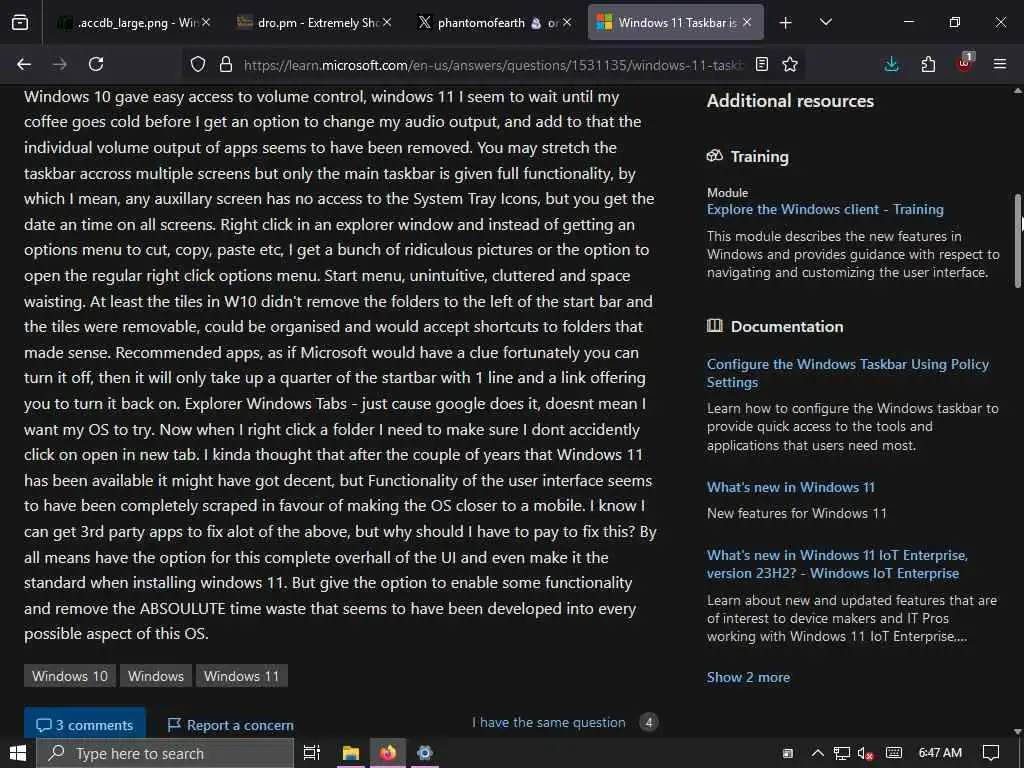
Task: Switch to the .accdb_large.png tab
Action: tap(133, 23)
